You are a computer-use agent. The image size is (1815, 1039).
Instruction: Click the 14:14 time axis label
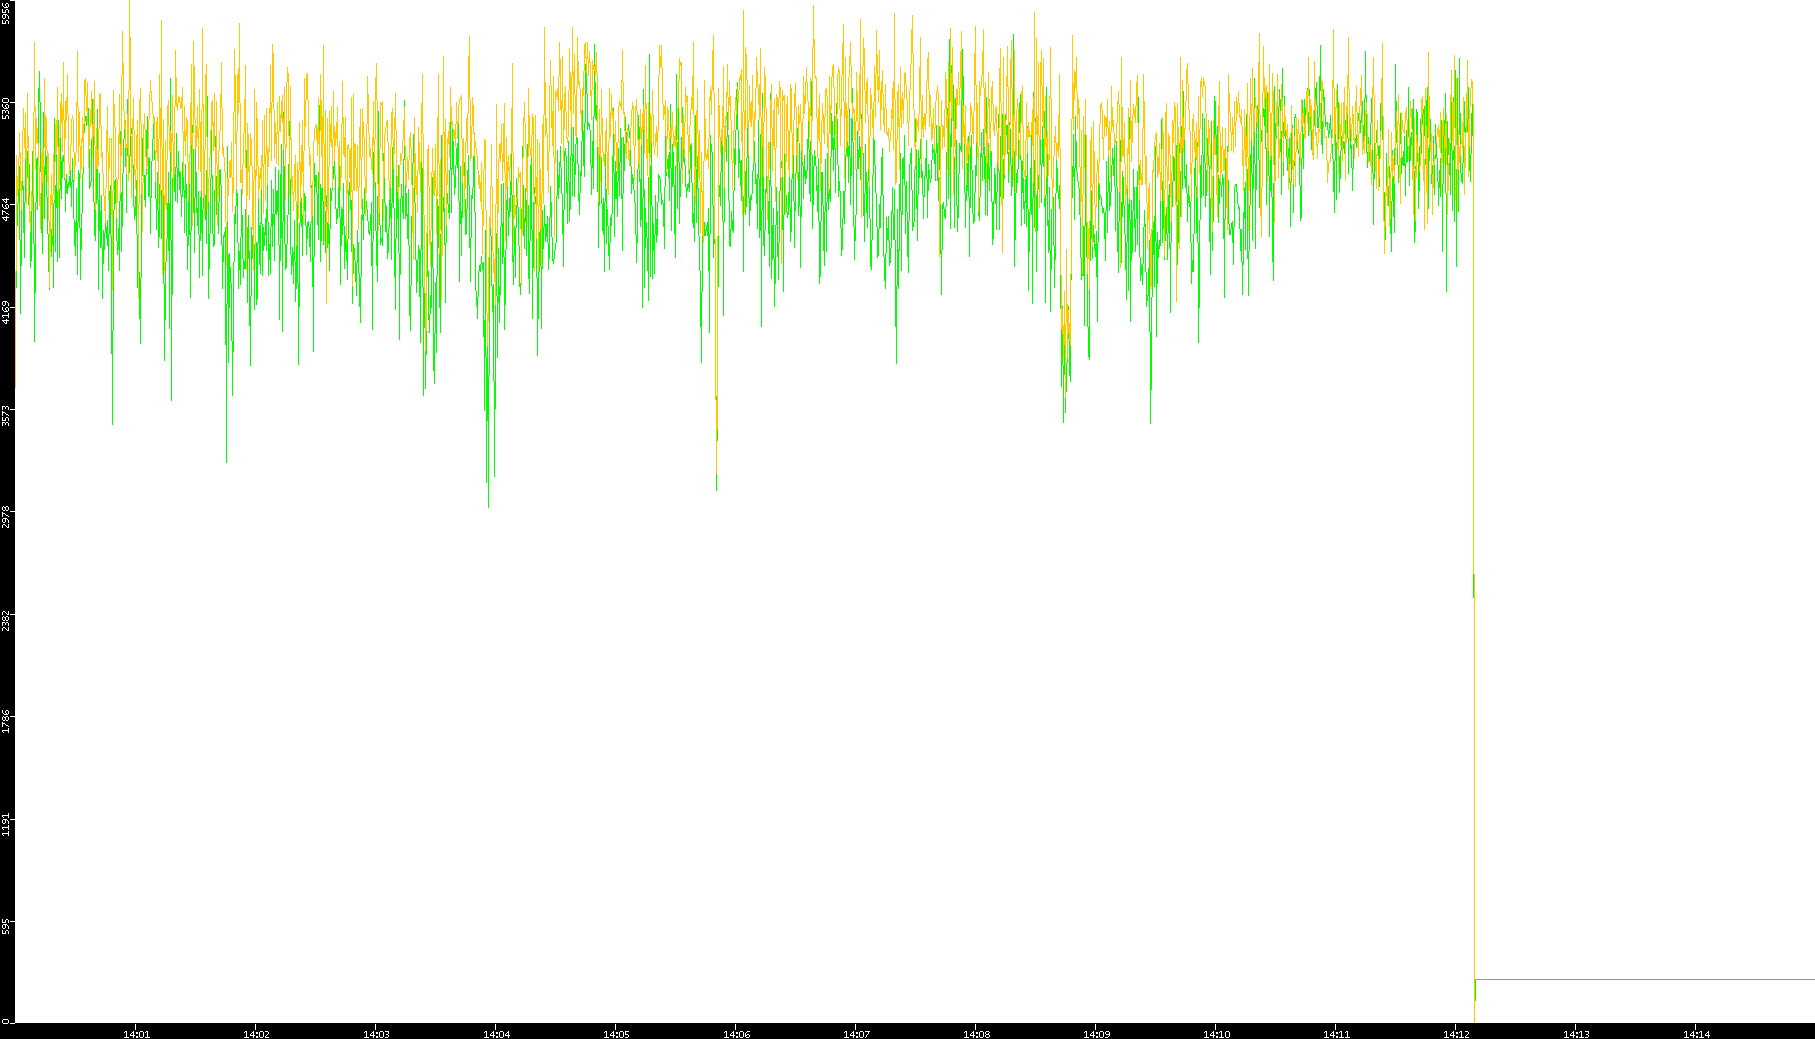(1696, 1034)
